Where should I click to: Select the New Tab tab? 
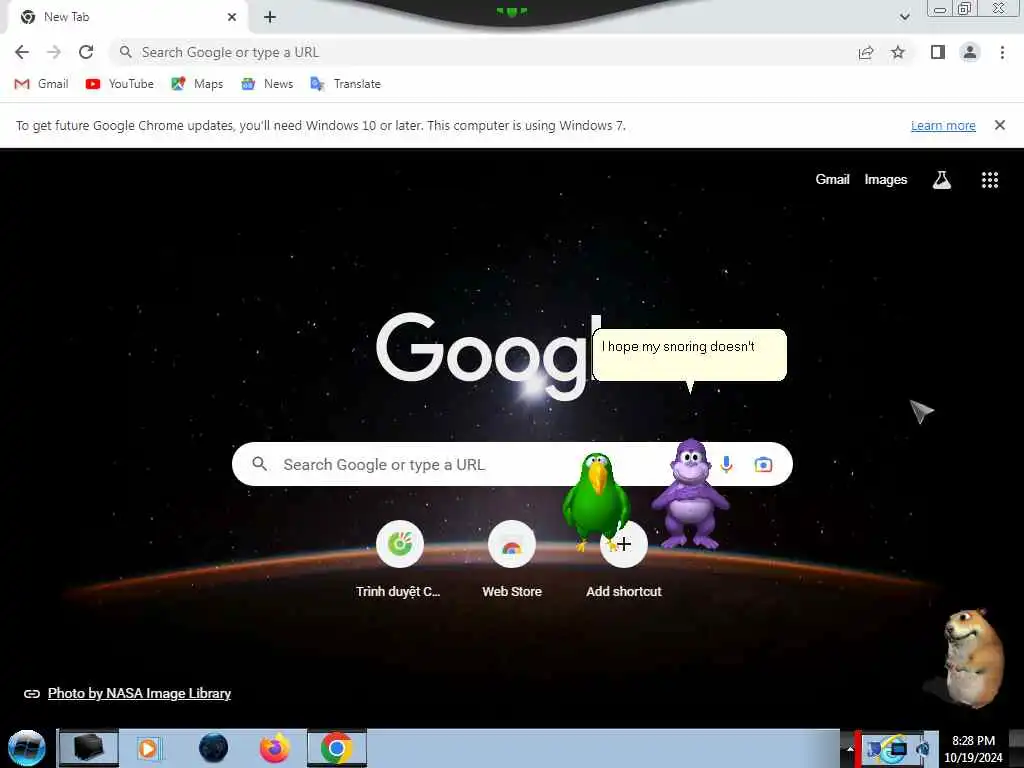127,17
